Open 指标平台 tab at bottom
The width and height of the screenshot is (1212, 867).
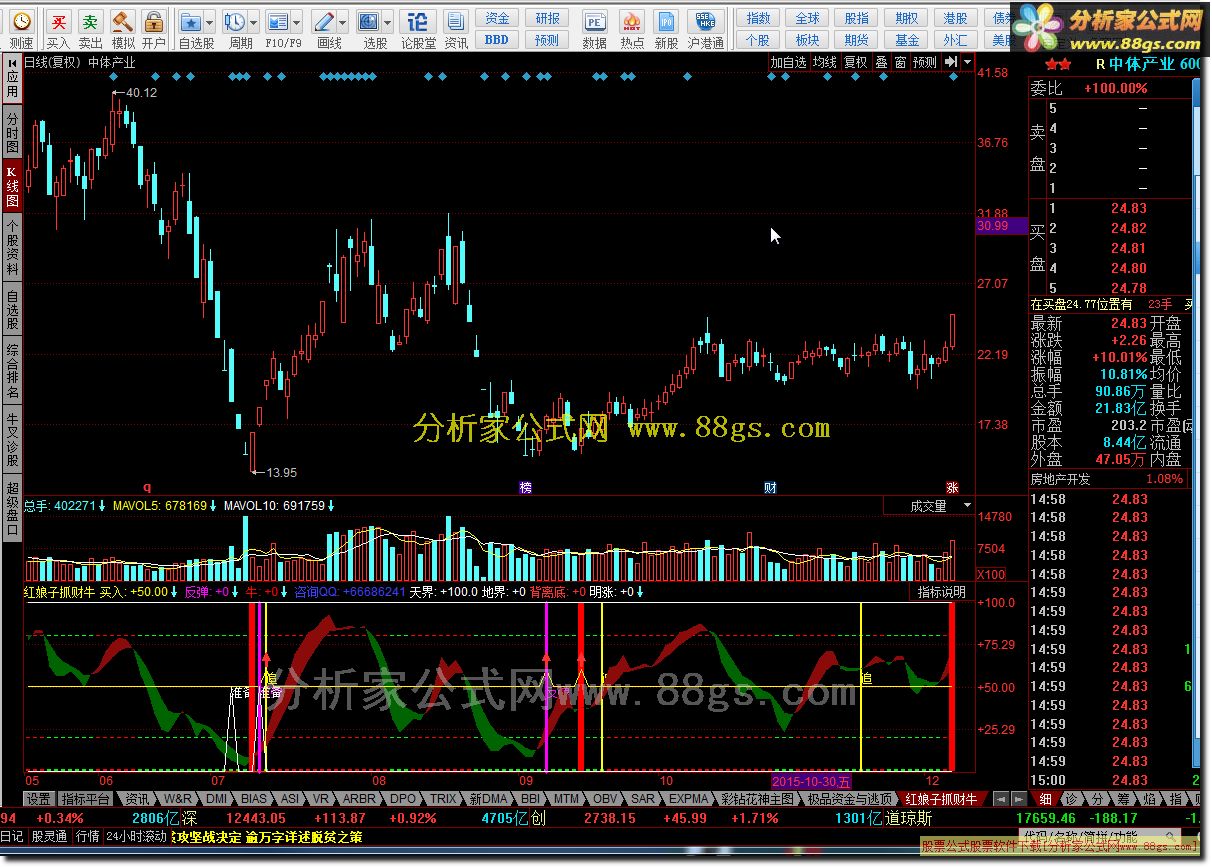coord(86,798)
